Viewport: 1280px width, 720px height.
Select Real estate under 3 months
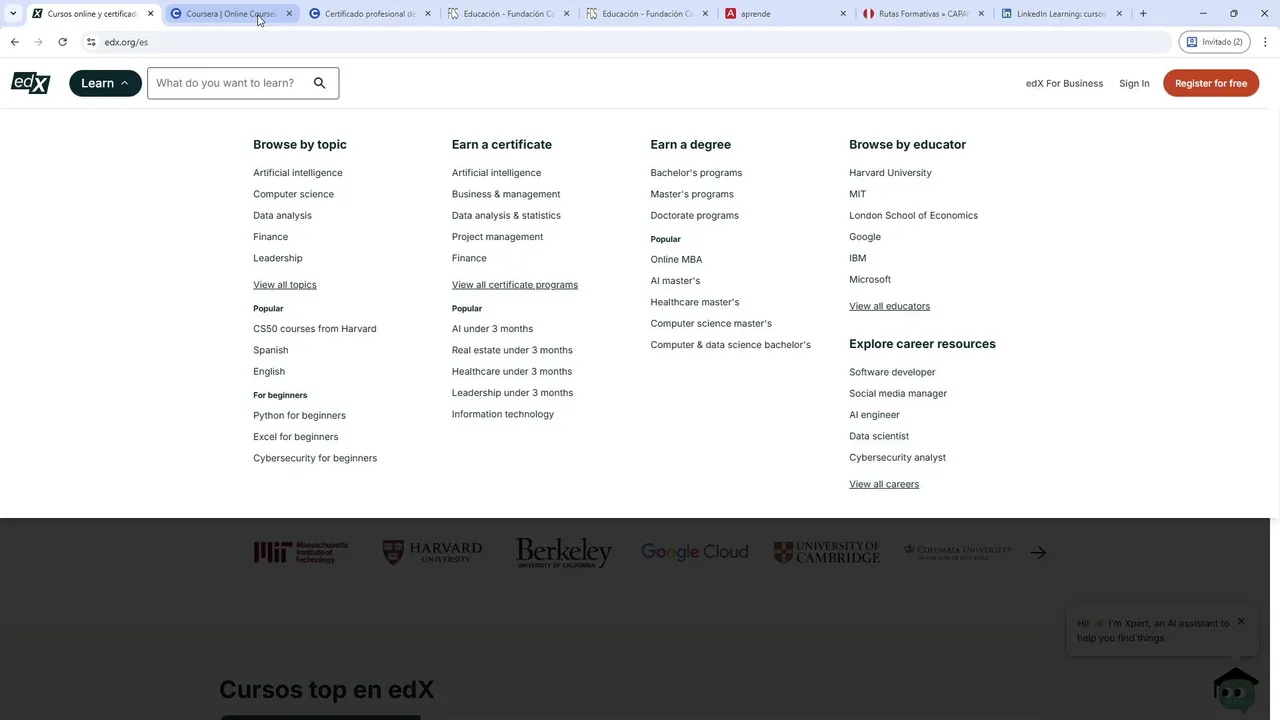512,350
